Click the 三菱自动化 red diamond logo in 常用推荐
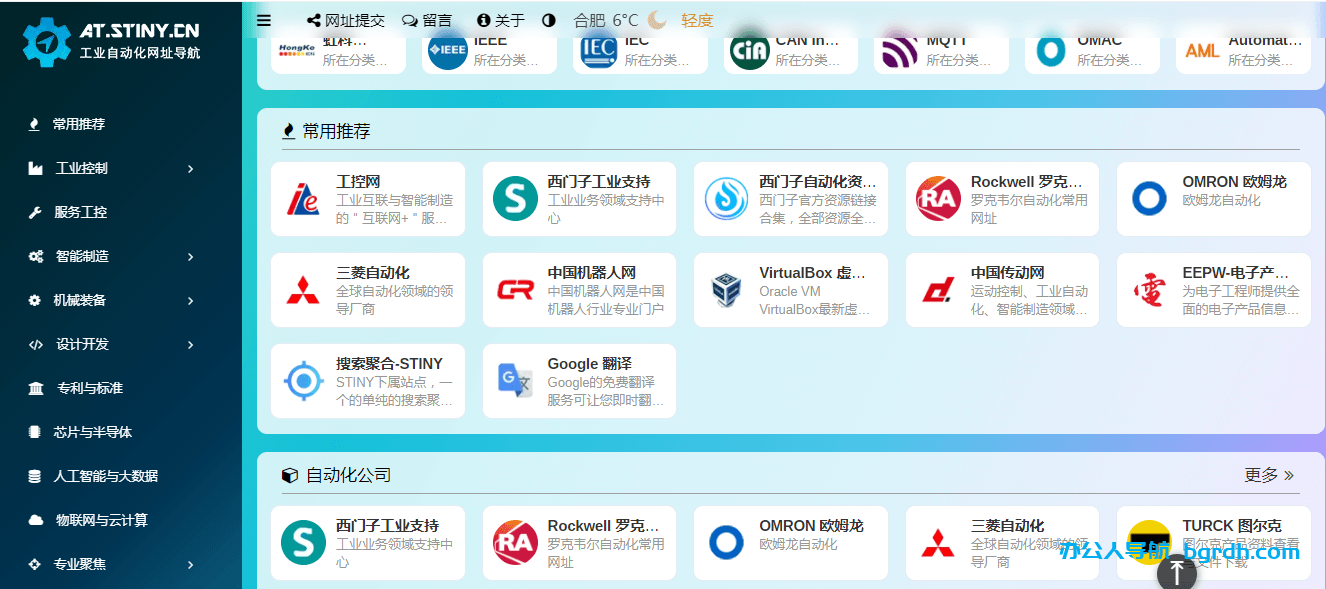1326x589 pixels. [303, 290]
